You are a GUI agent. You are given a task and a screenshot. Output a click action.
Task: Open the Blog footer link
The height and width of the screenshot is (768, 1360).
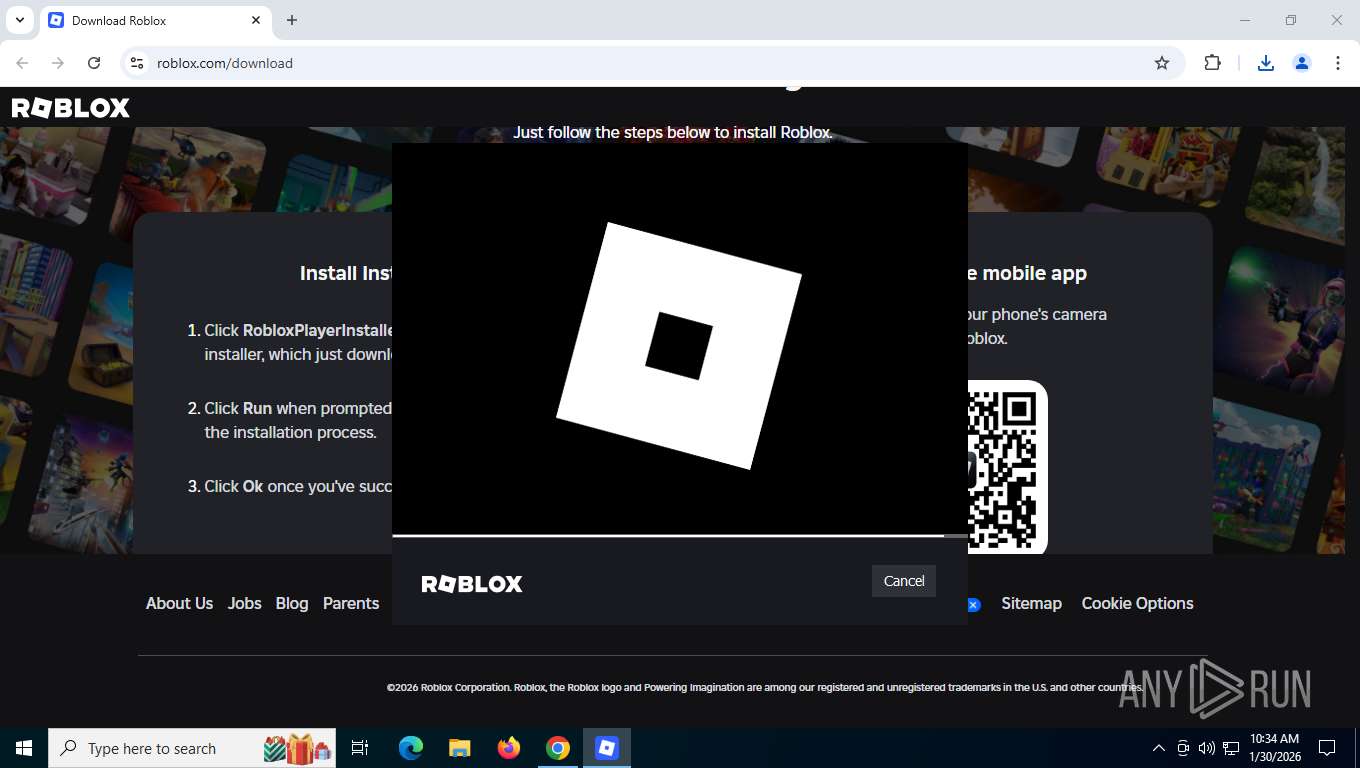point(292,603)
